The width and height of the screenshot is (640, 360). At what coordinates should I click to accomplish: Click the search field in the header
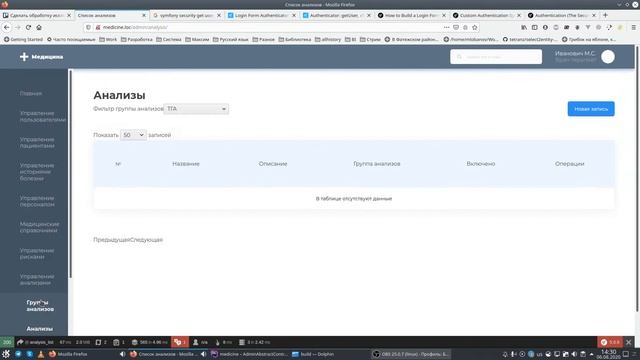click(x=496, y=57)
